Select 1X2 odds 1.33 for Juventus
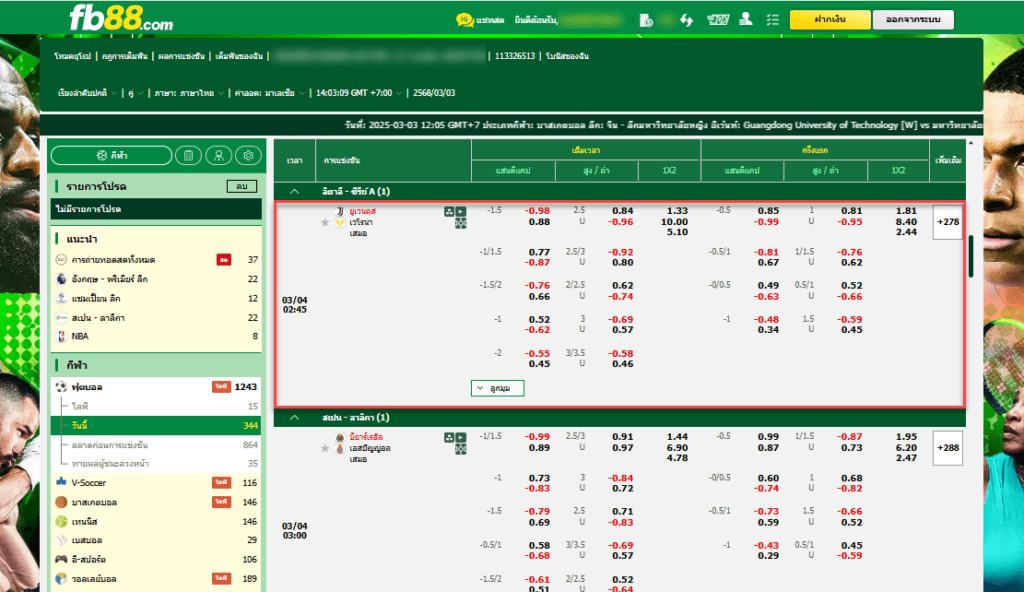The width and height of the screenshot is (1024, 592). 677,210
